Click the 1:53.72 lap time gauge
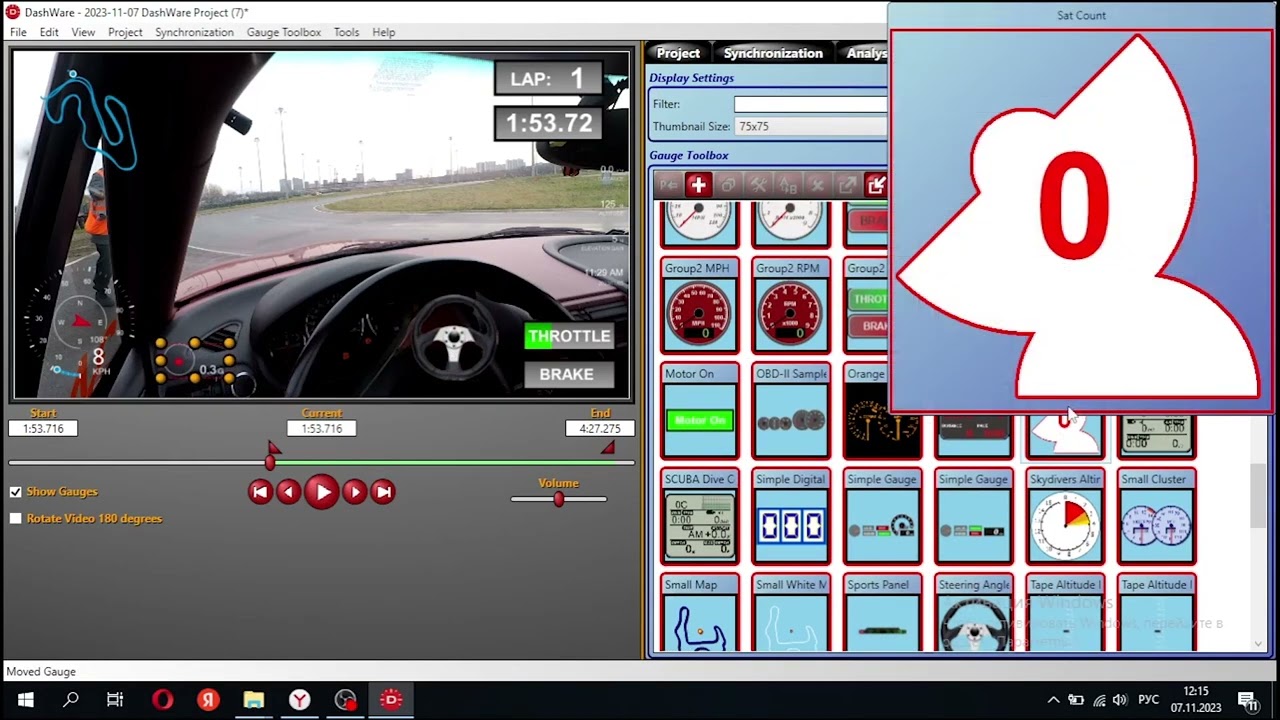This screenshot has width=1280, height=720. (549, 123)
